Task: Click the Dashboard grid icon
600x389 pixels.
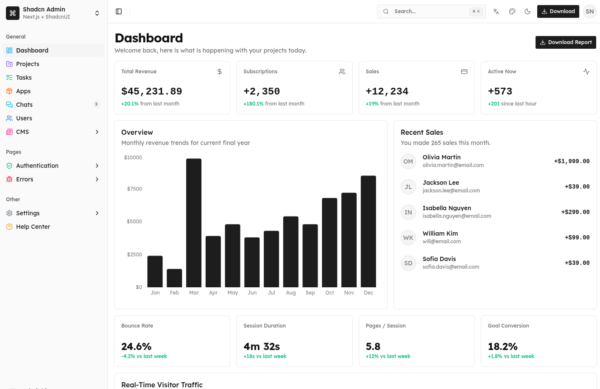Action: 9,50
